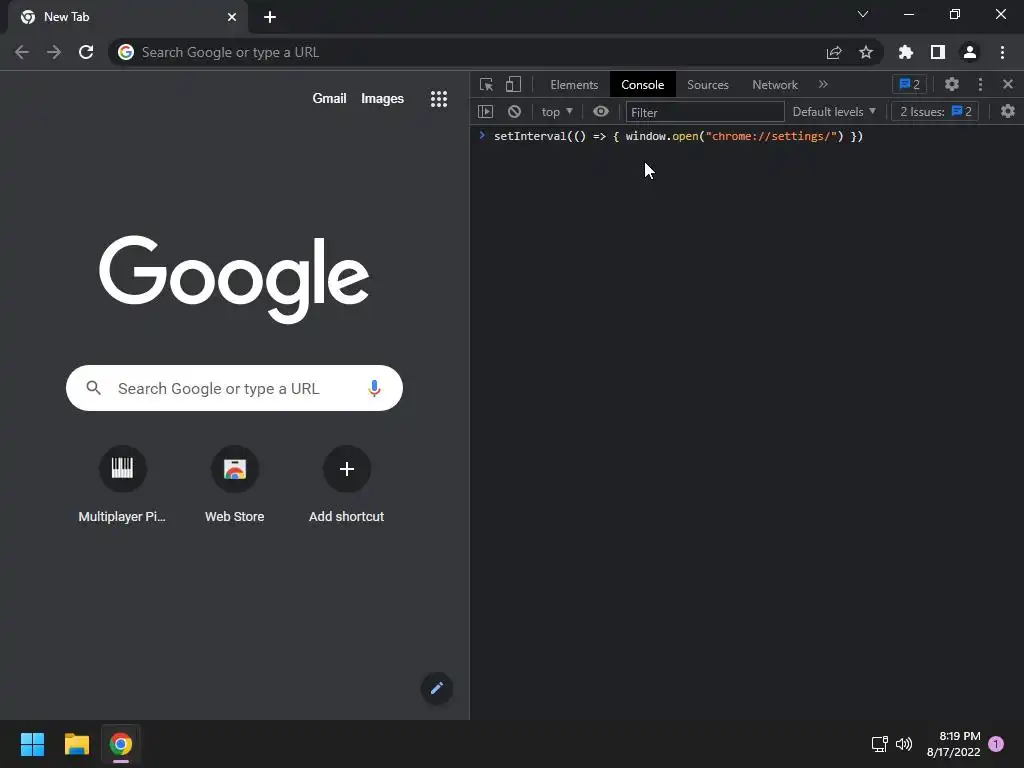Click the console prompt chevron
The height and width of the screenshot is (768, 1024).
[482, 136]
